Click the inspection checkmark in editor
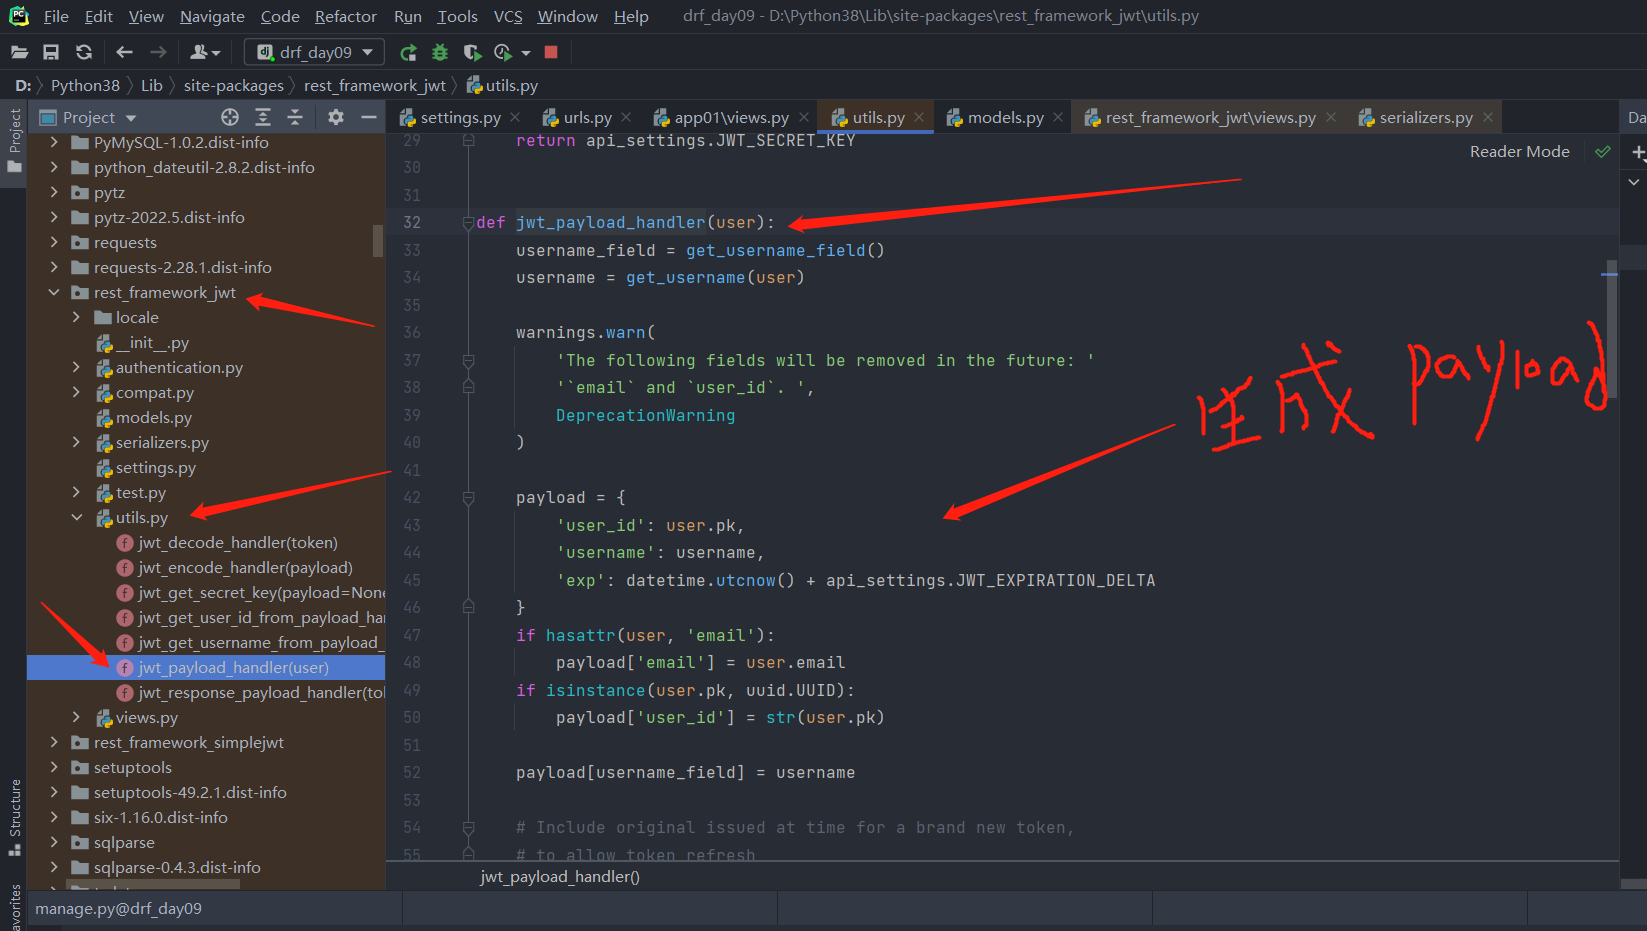Screen dimensions: 1647x931 click(1603, 152)
